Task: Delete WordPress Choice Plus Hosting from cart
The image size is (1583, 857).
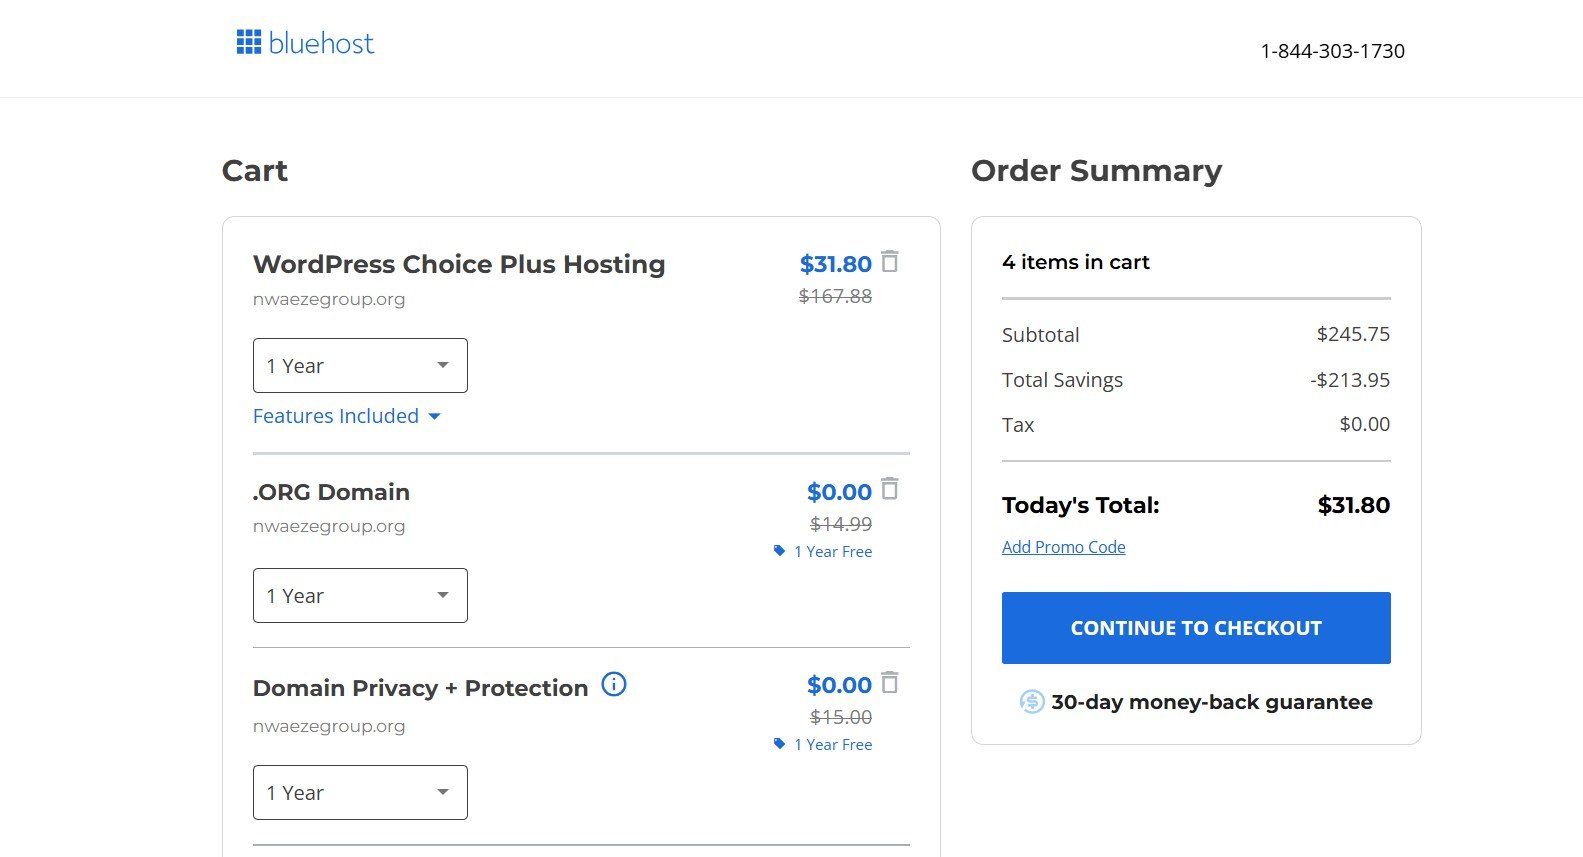Action: point(890,262)
